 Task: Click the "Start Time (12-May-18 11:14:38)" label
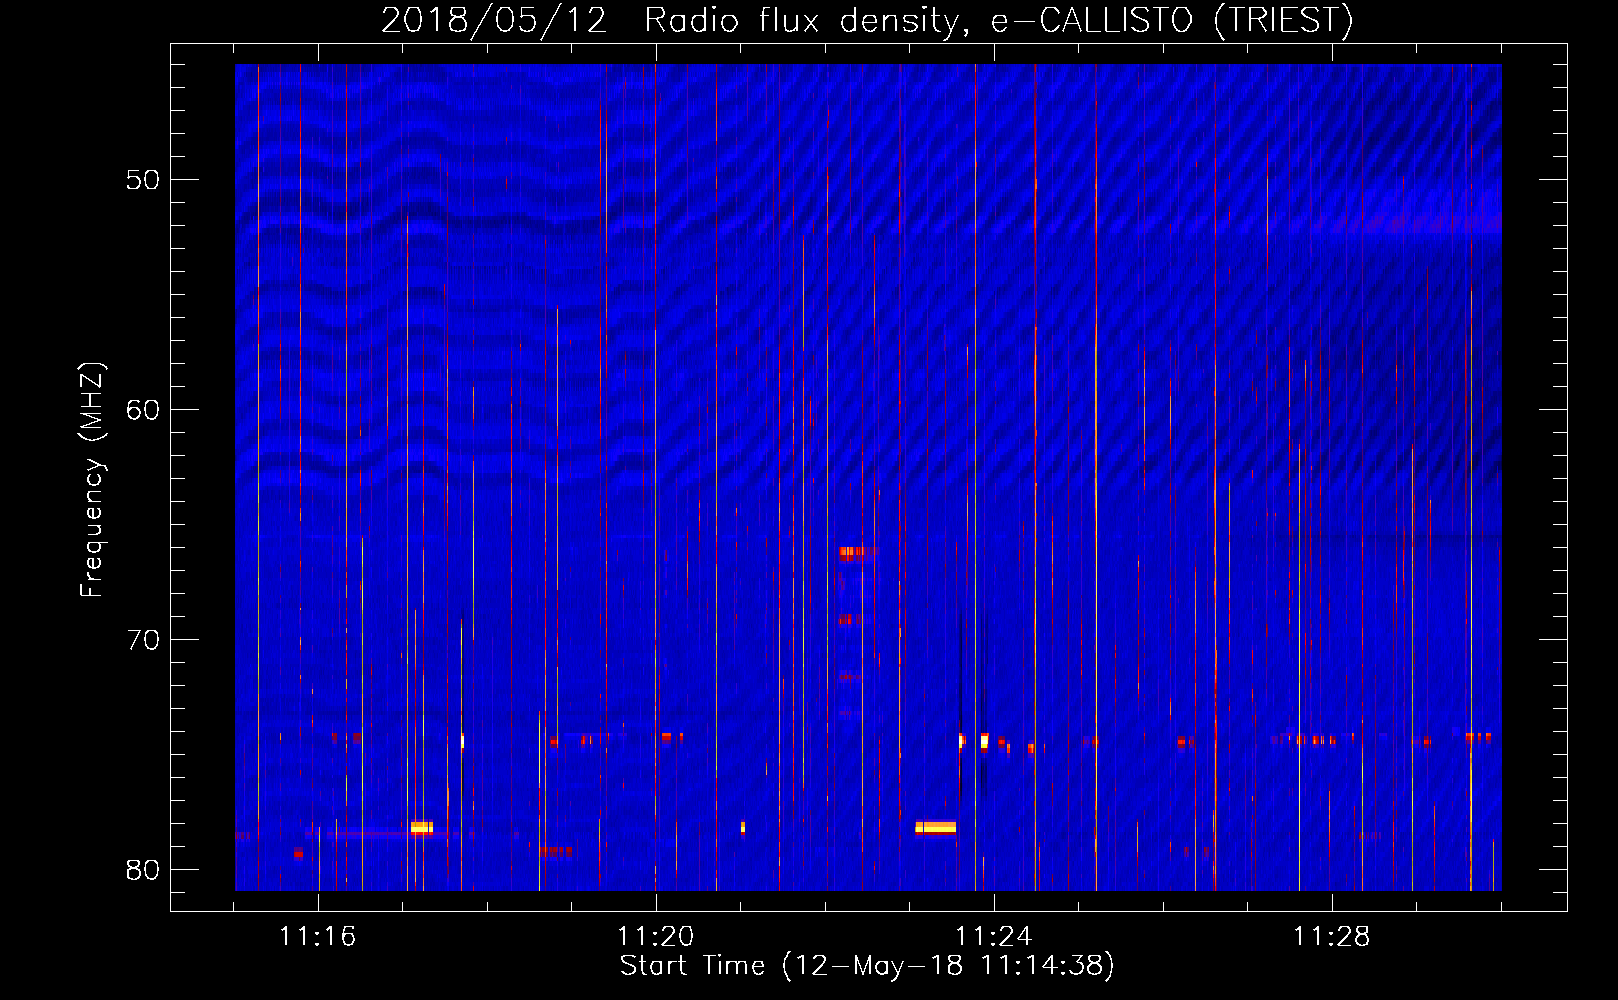[x=867, y=966]
